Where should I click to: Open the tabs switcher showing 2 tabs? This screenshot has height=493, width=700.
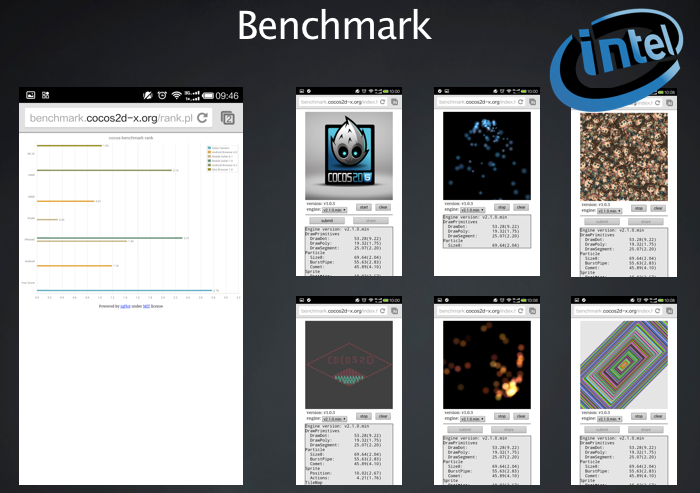(x=228, y=118)
